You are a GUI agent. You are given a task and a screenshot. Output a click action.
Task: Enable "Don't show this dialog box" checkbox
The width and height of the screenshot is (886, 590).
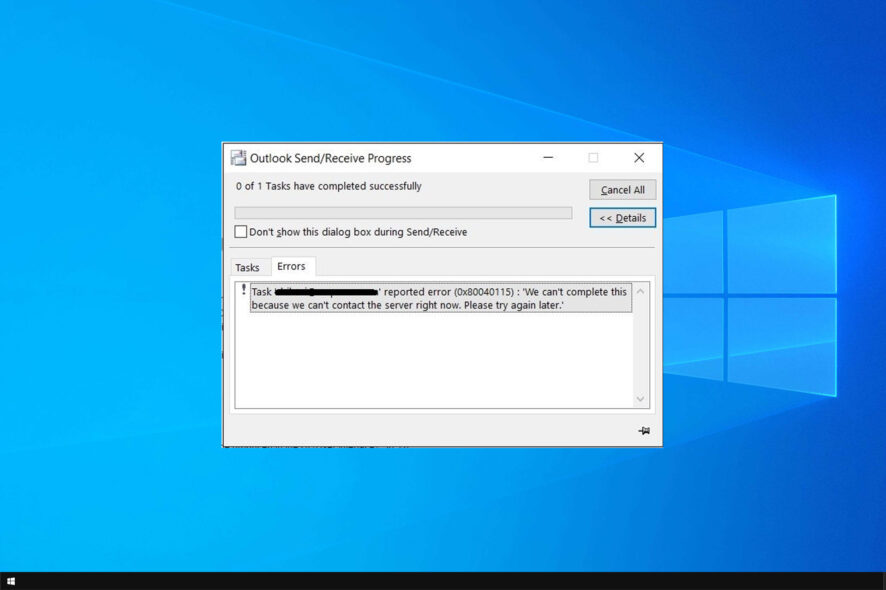(241, 232)
